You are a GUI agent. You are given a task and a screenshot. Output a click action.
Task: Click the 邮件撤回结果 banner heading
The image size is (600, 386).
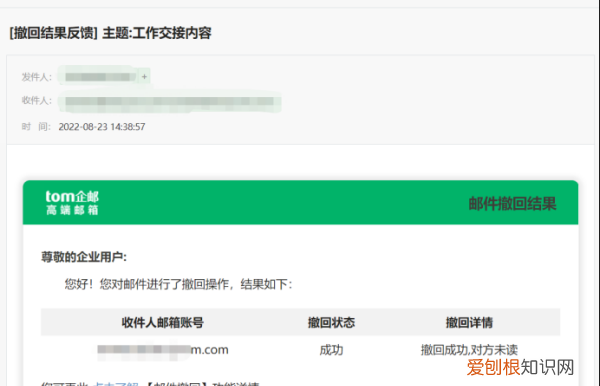[x=512, y=204]
